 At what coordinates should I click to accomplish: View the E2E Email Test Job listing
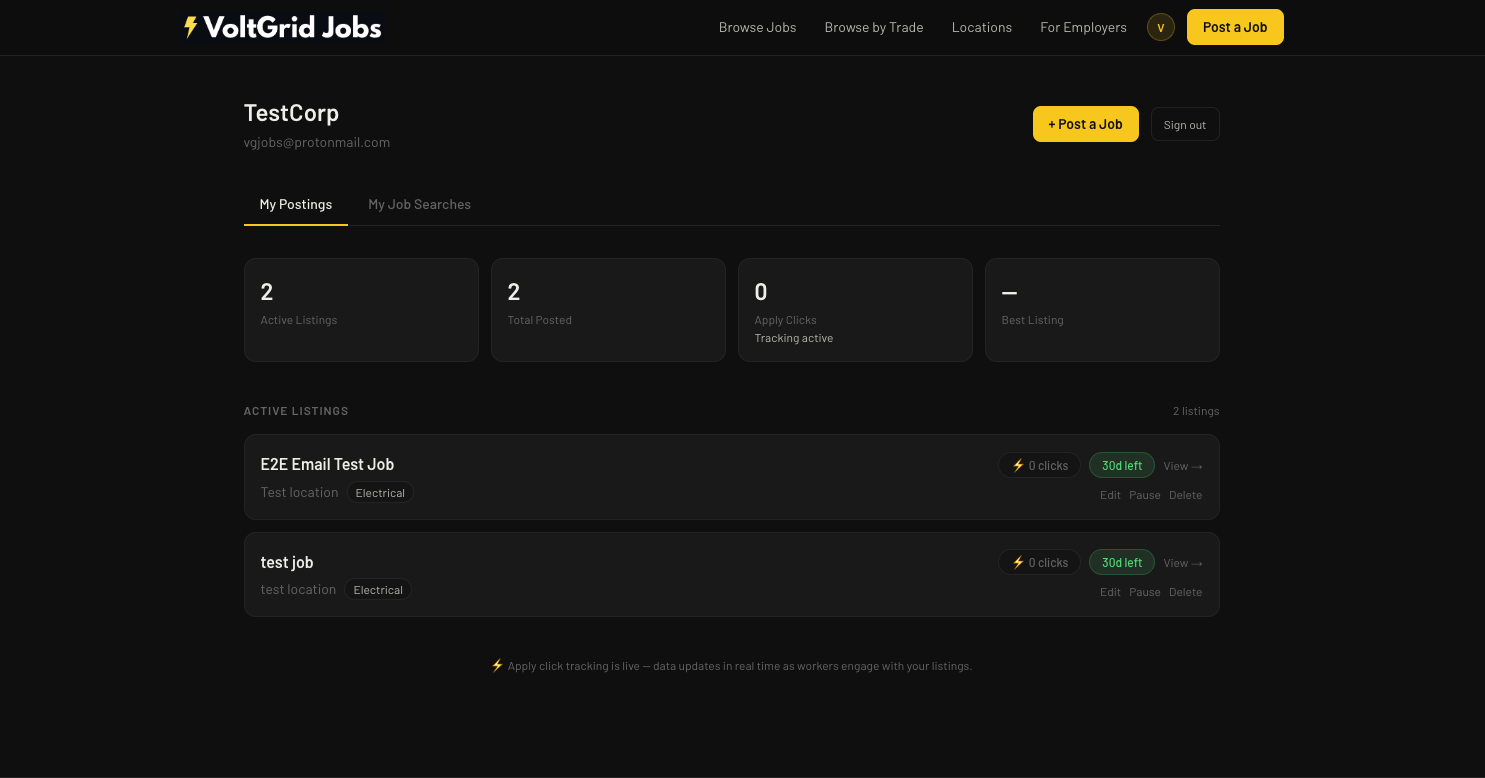click(1183, 466)
